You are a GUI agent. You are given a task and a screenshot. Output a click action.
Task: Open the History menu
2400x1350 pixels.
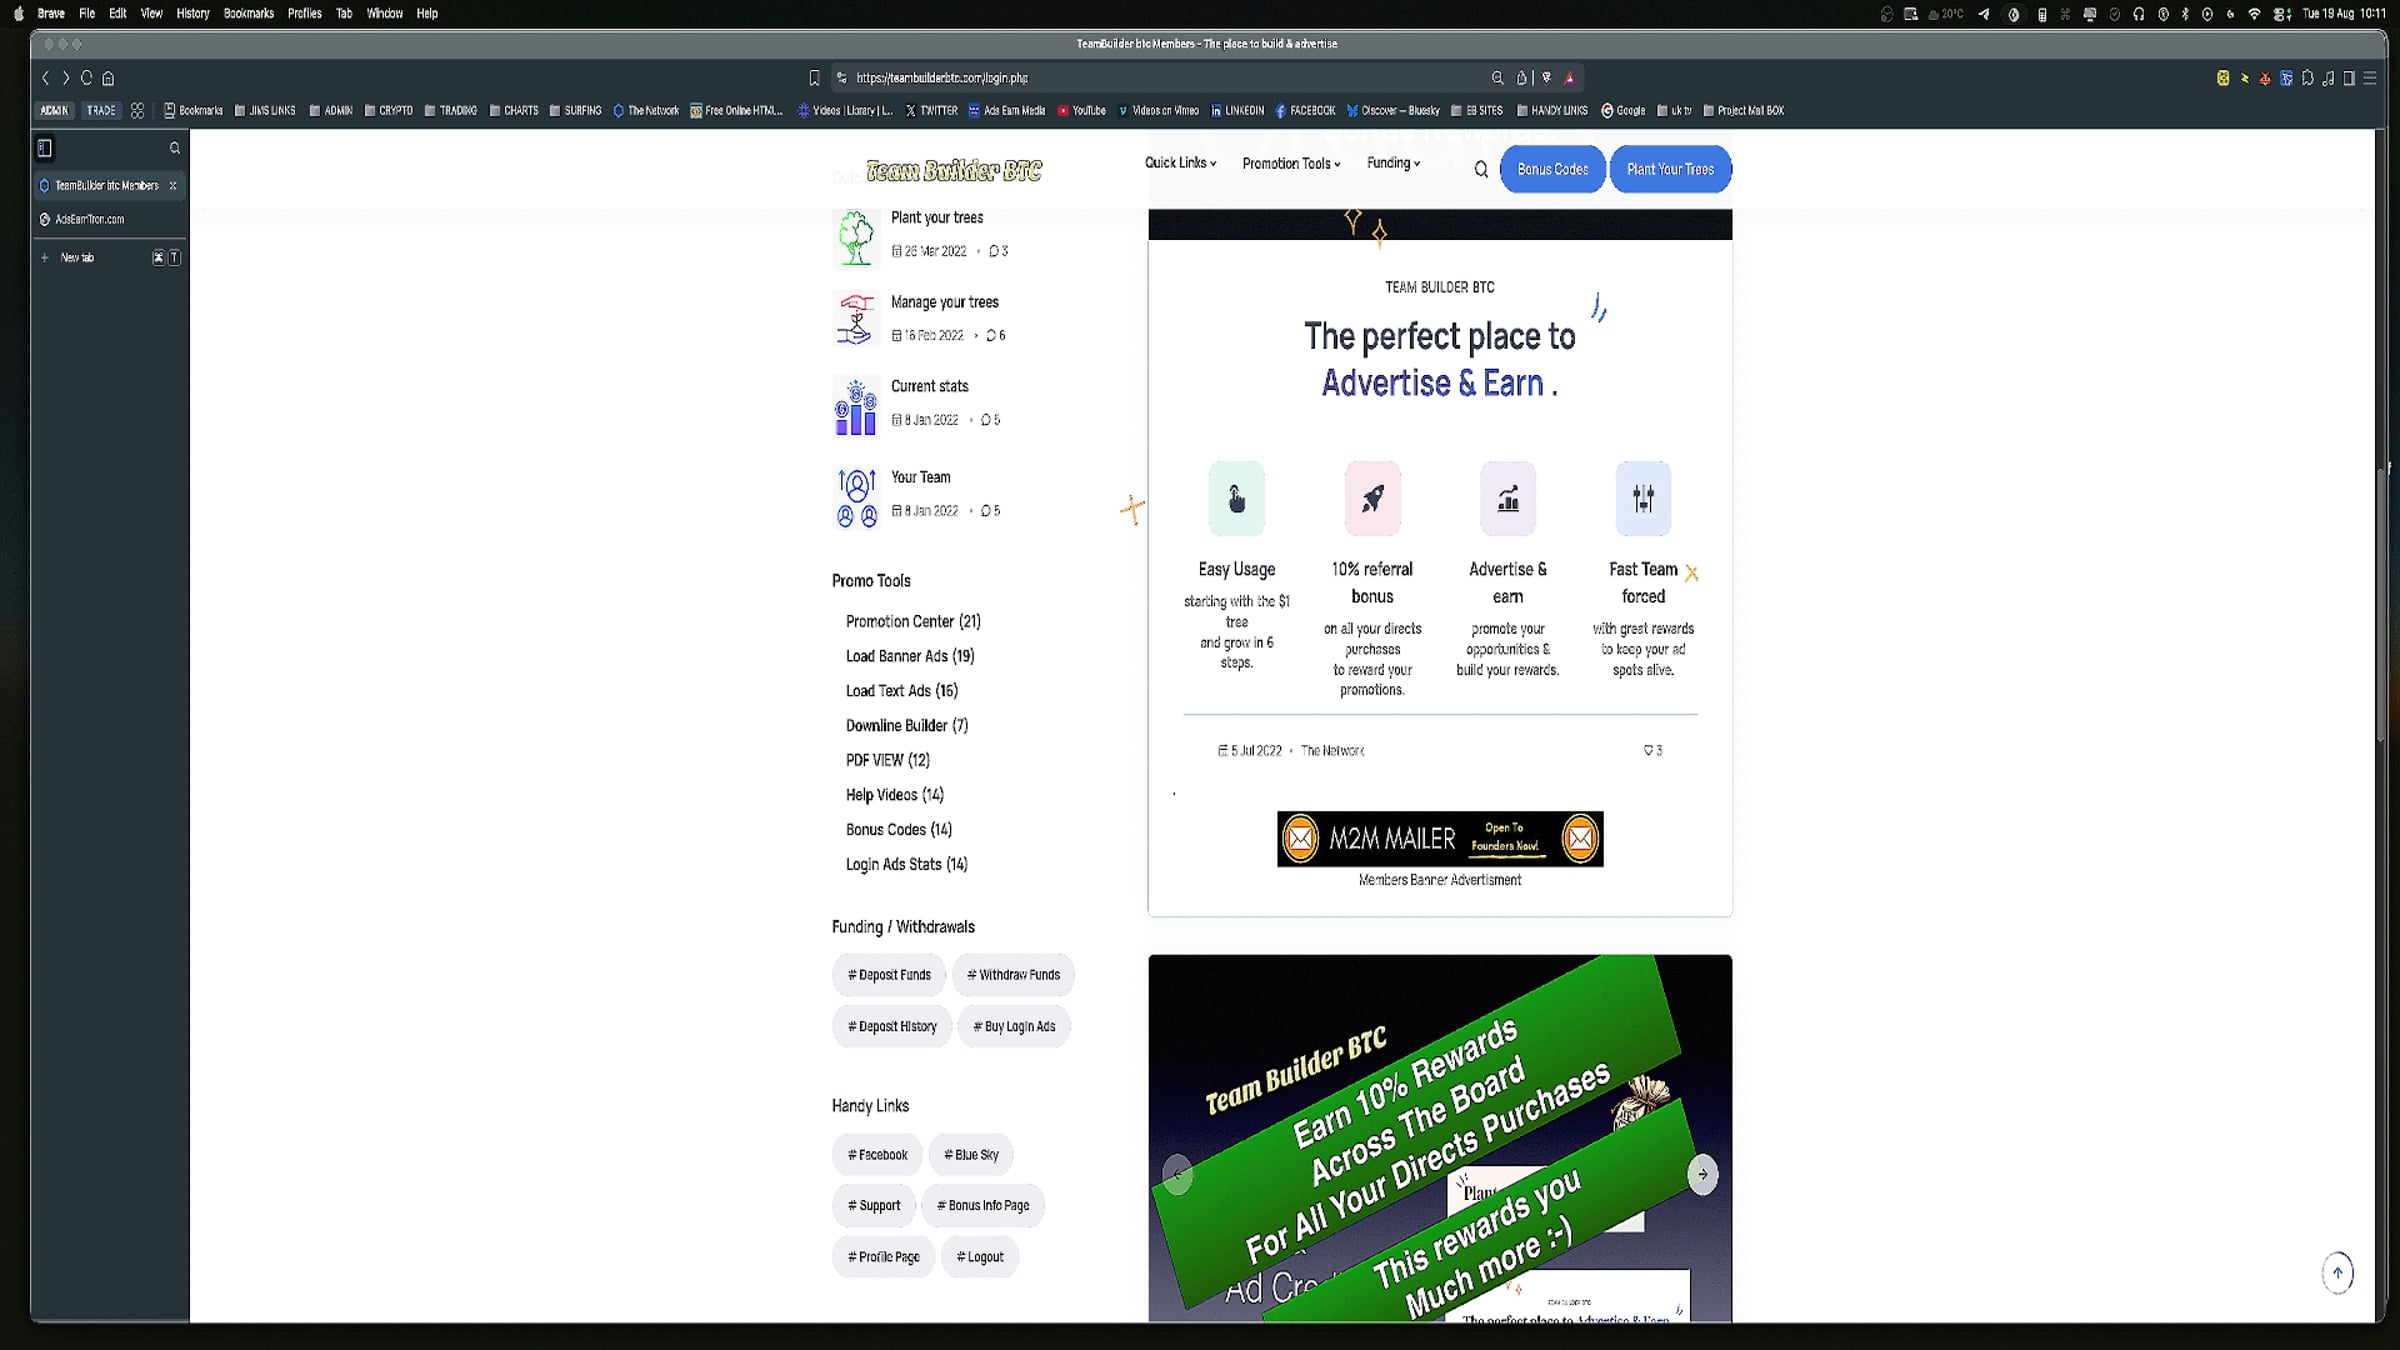coord(193,14)
